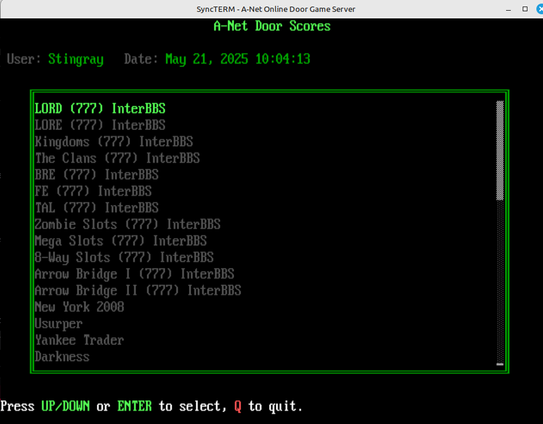Click the date May 21, 2025

point(207,59)
